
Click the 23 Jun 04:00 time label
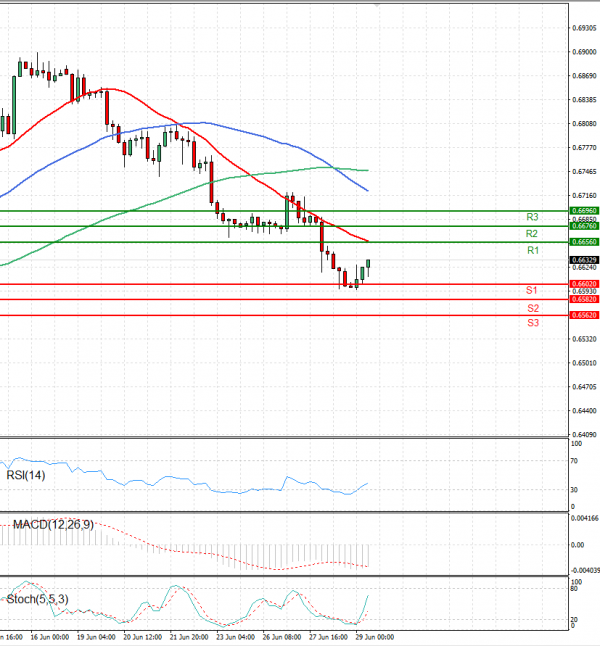pos(235,637)
